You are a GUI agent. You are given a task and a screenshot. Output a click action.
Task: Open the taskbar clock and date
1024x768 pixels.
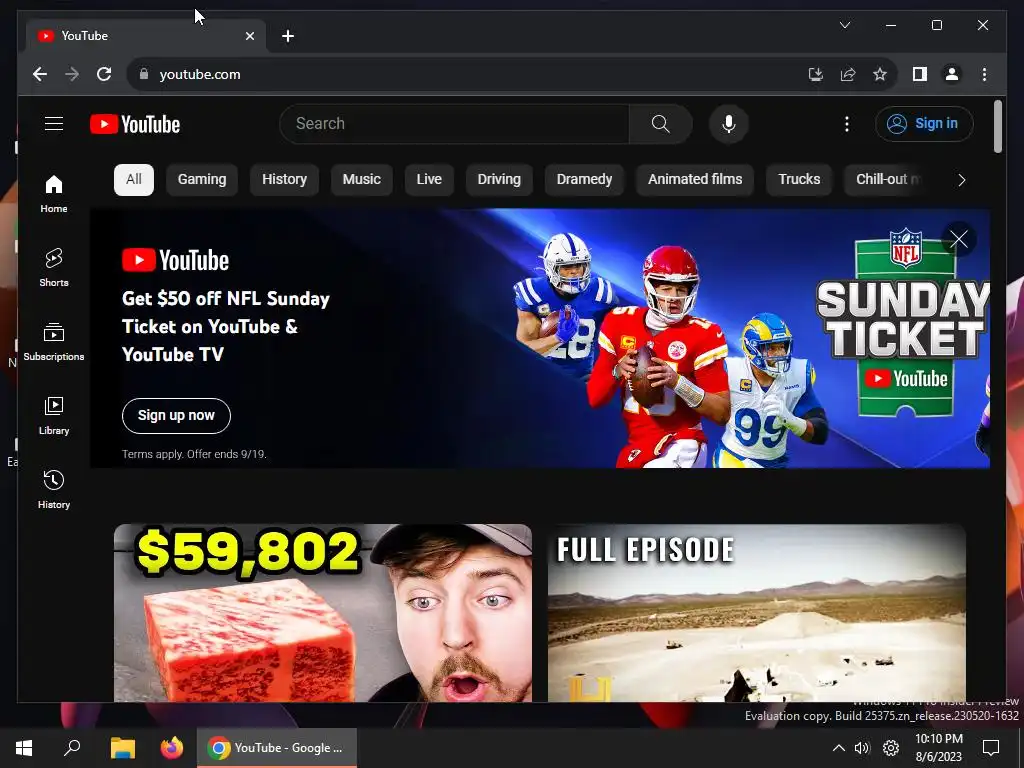click(x=938, y=748)
